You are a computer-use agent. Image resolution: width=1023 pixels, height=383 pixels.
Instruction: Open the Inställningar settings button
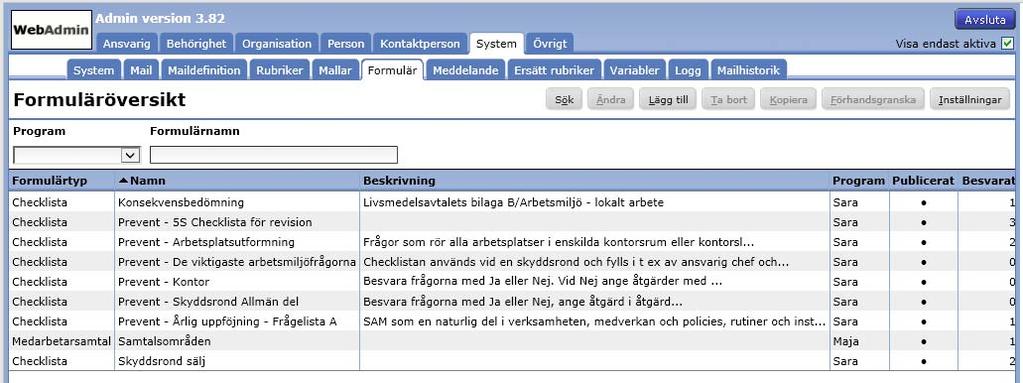pyautogui.click(x=970, y=100)
